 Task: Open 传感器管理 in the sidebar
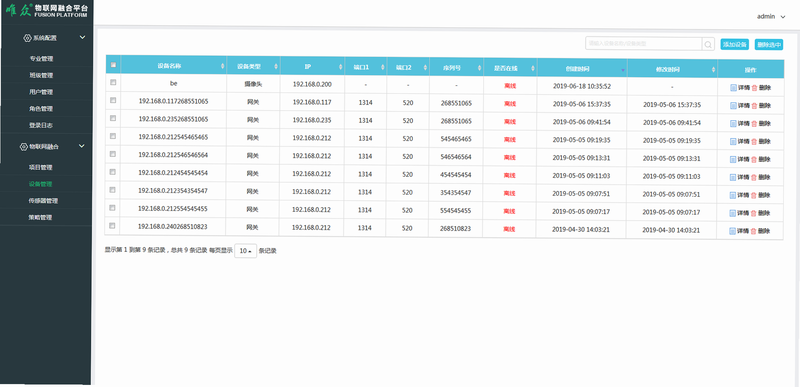43,201
